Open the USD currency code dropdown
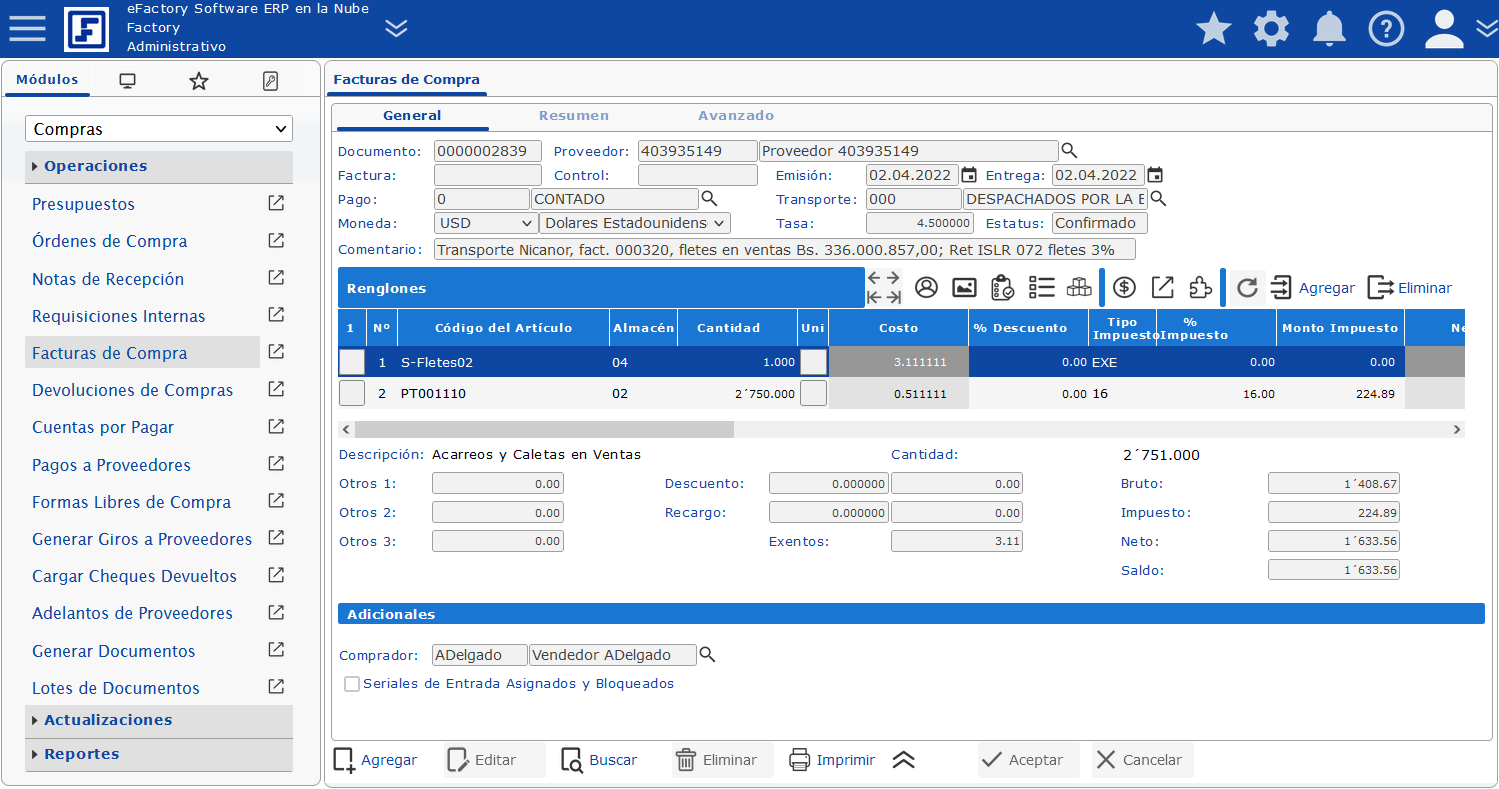 (x=486, y=223)
